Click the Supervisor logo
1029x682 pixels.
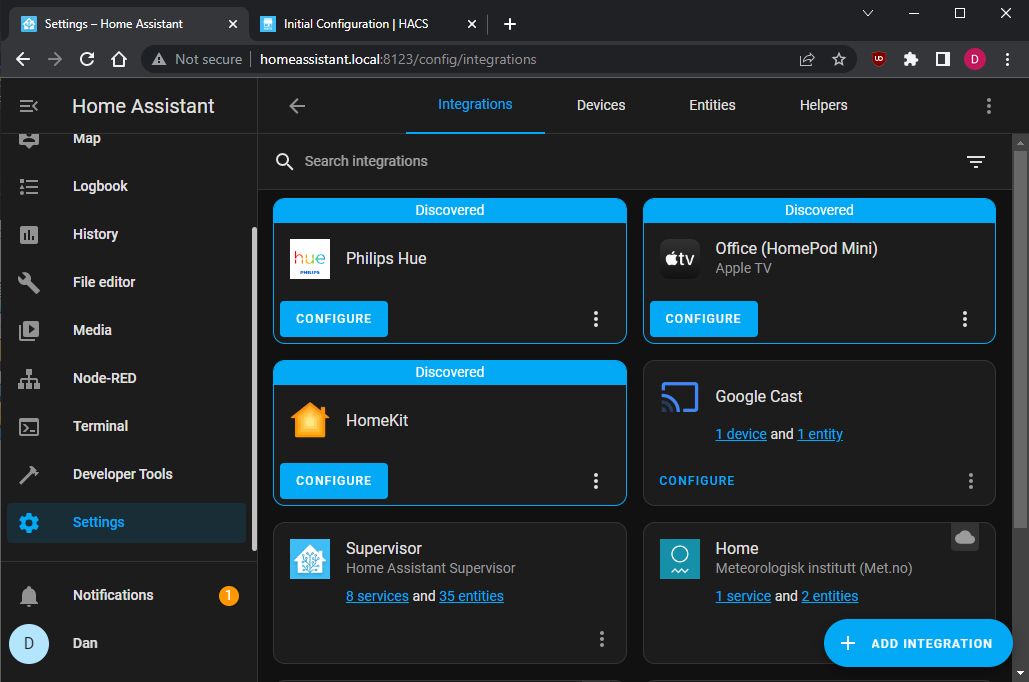coord(310,559)
